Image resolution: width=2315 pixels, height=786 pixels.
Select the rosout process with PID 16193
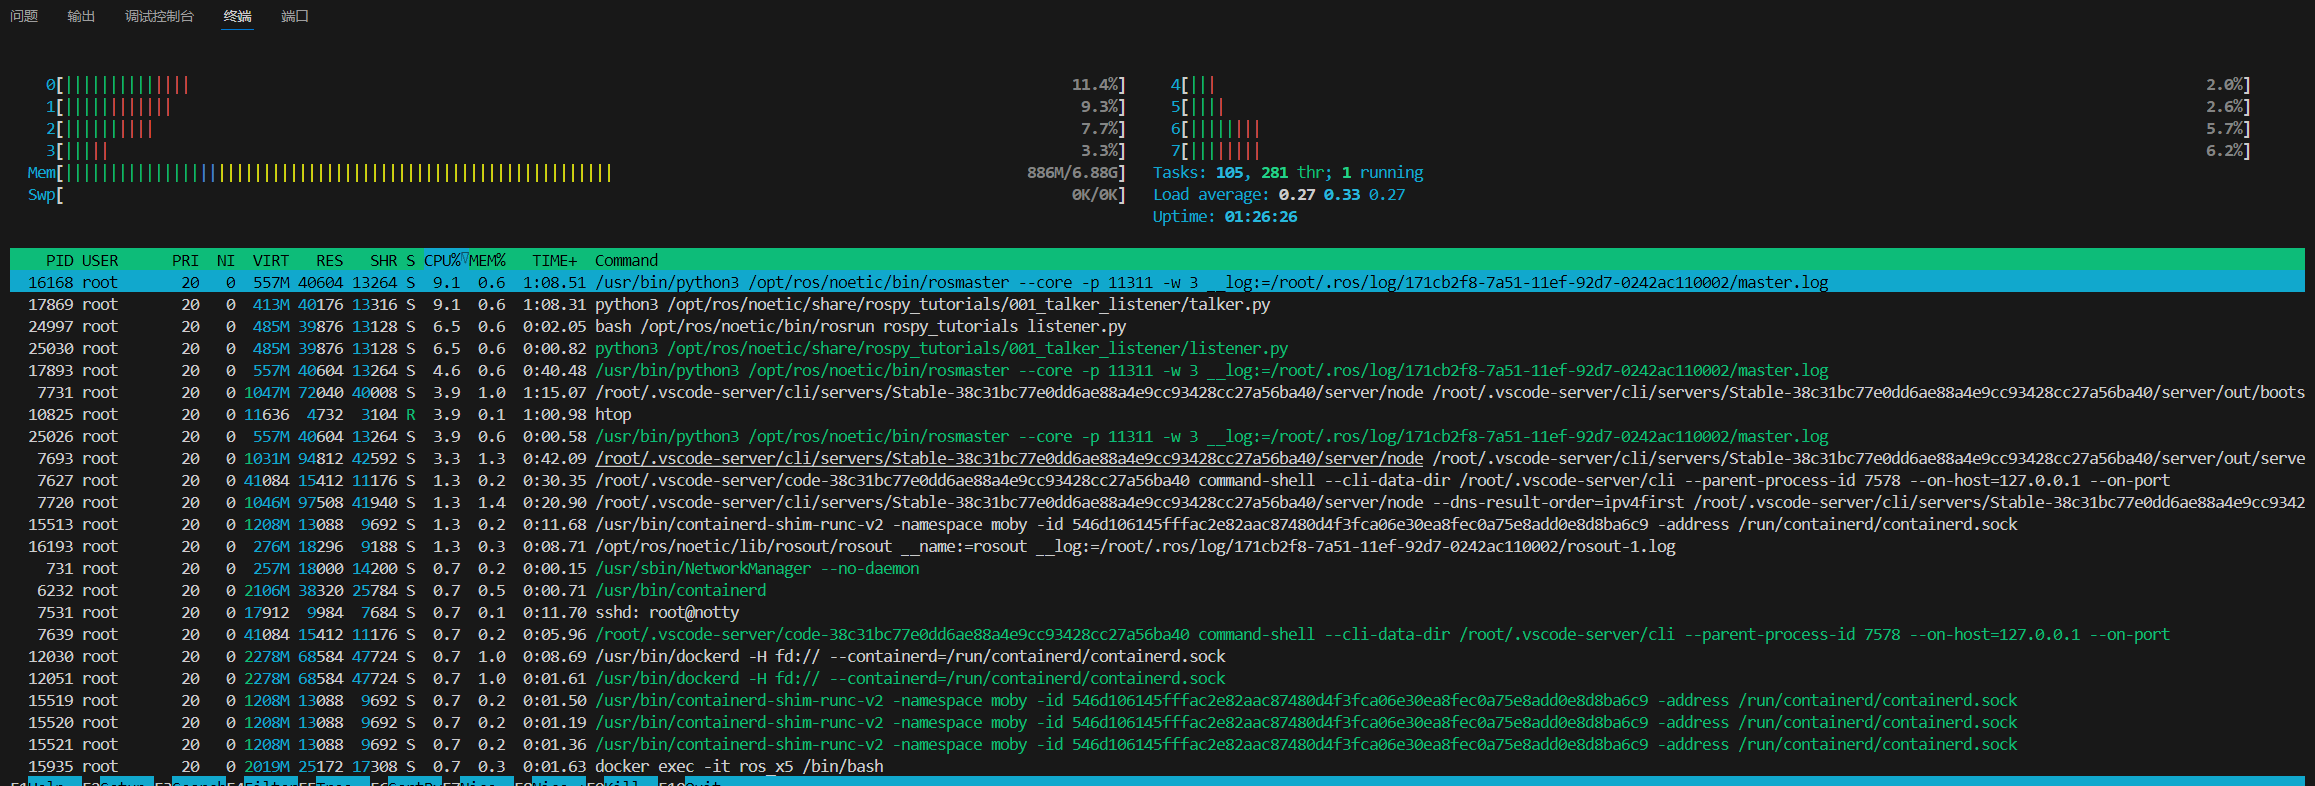coord(1134,546)
